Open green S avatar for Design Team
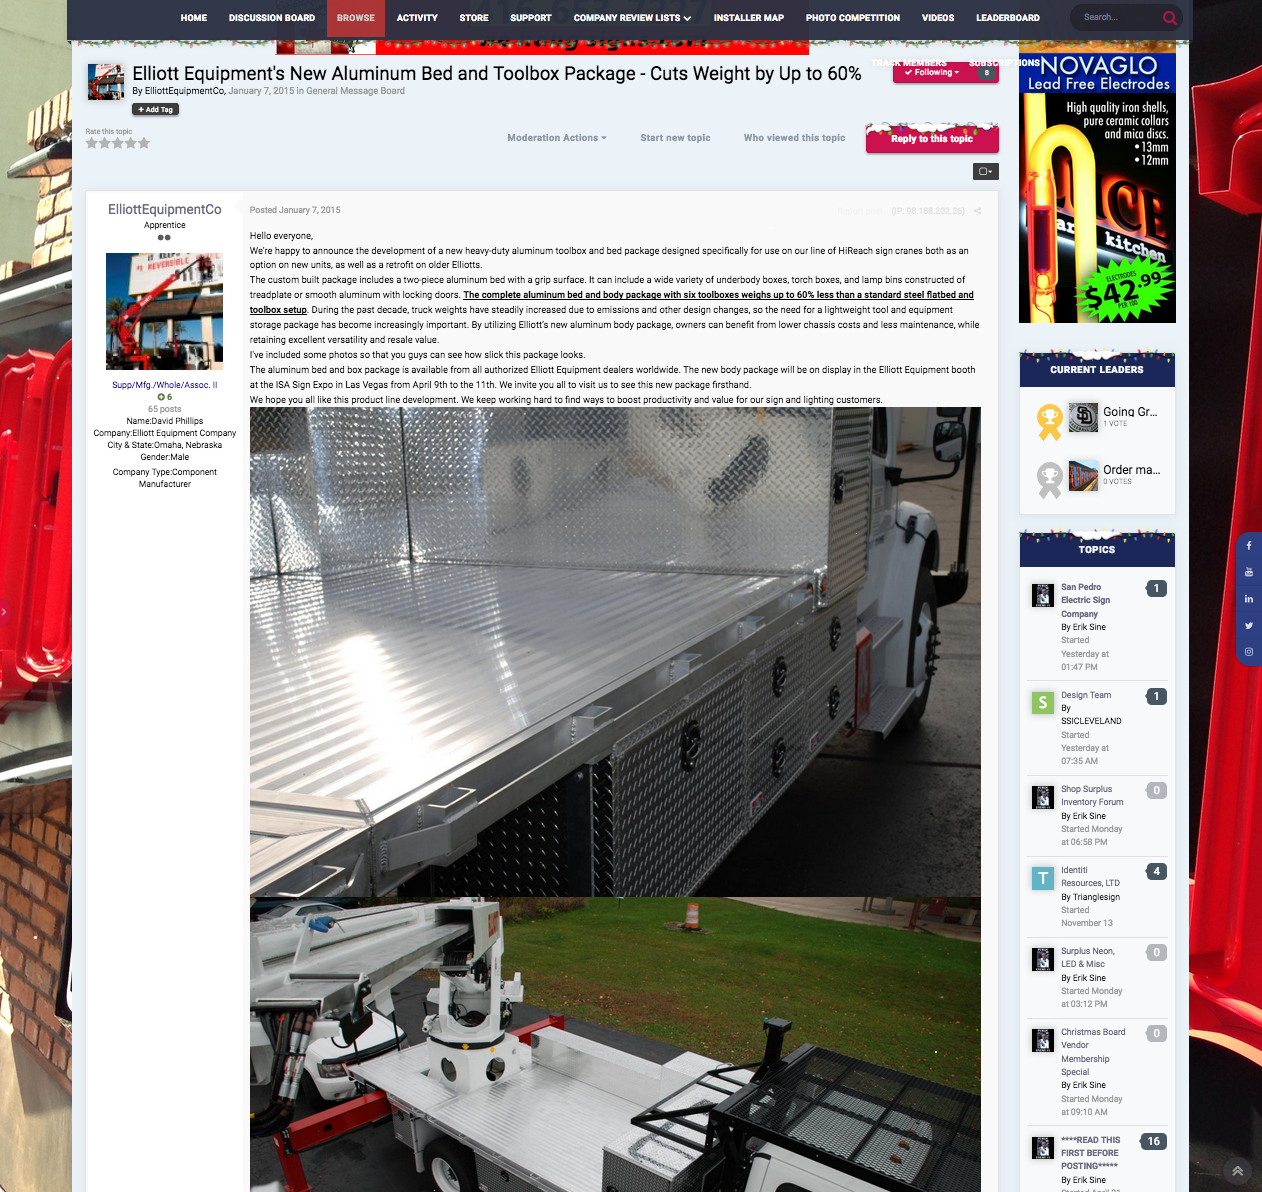 pos(1043,703)
